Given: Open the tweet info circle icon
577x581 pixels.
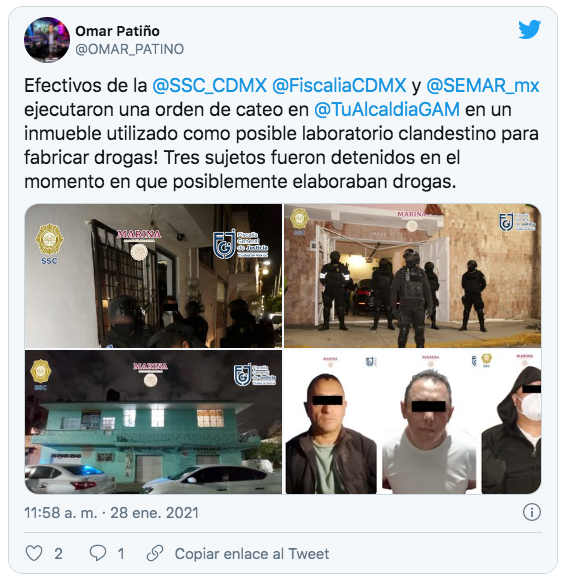Looking at the screenshot, I should pos(532,512).
